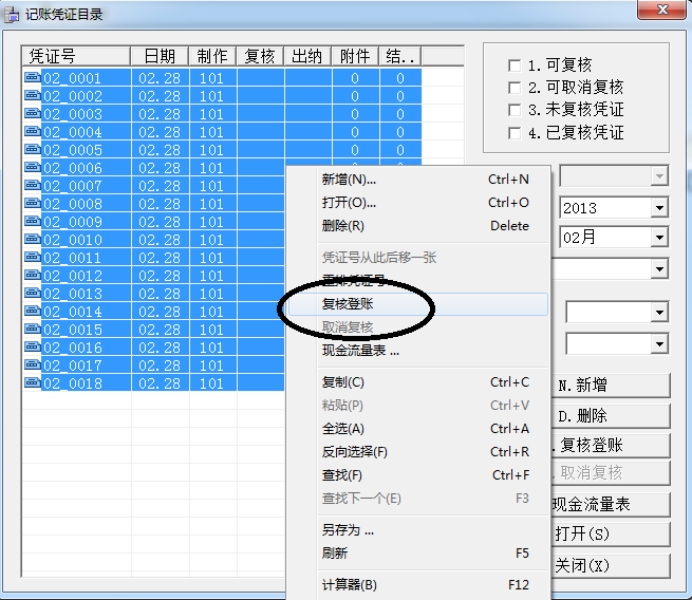Image resolution: width=692 pixels, height=600 pixels.
Task: Click the 记账凭证目录 title bar icon
Action: (11, 15)
